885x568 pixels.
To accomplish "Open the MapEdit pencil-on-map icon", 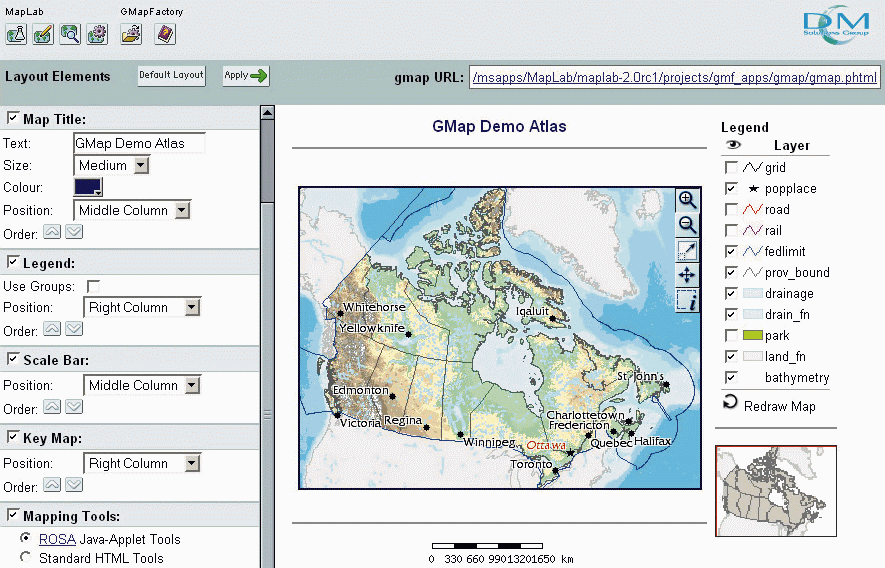I will pos(43,34).
